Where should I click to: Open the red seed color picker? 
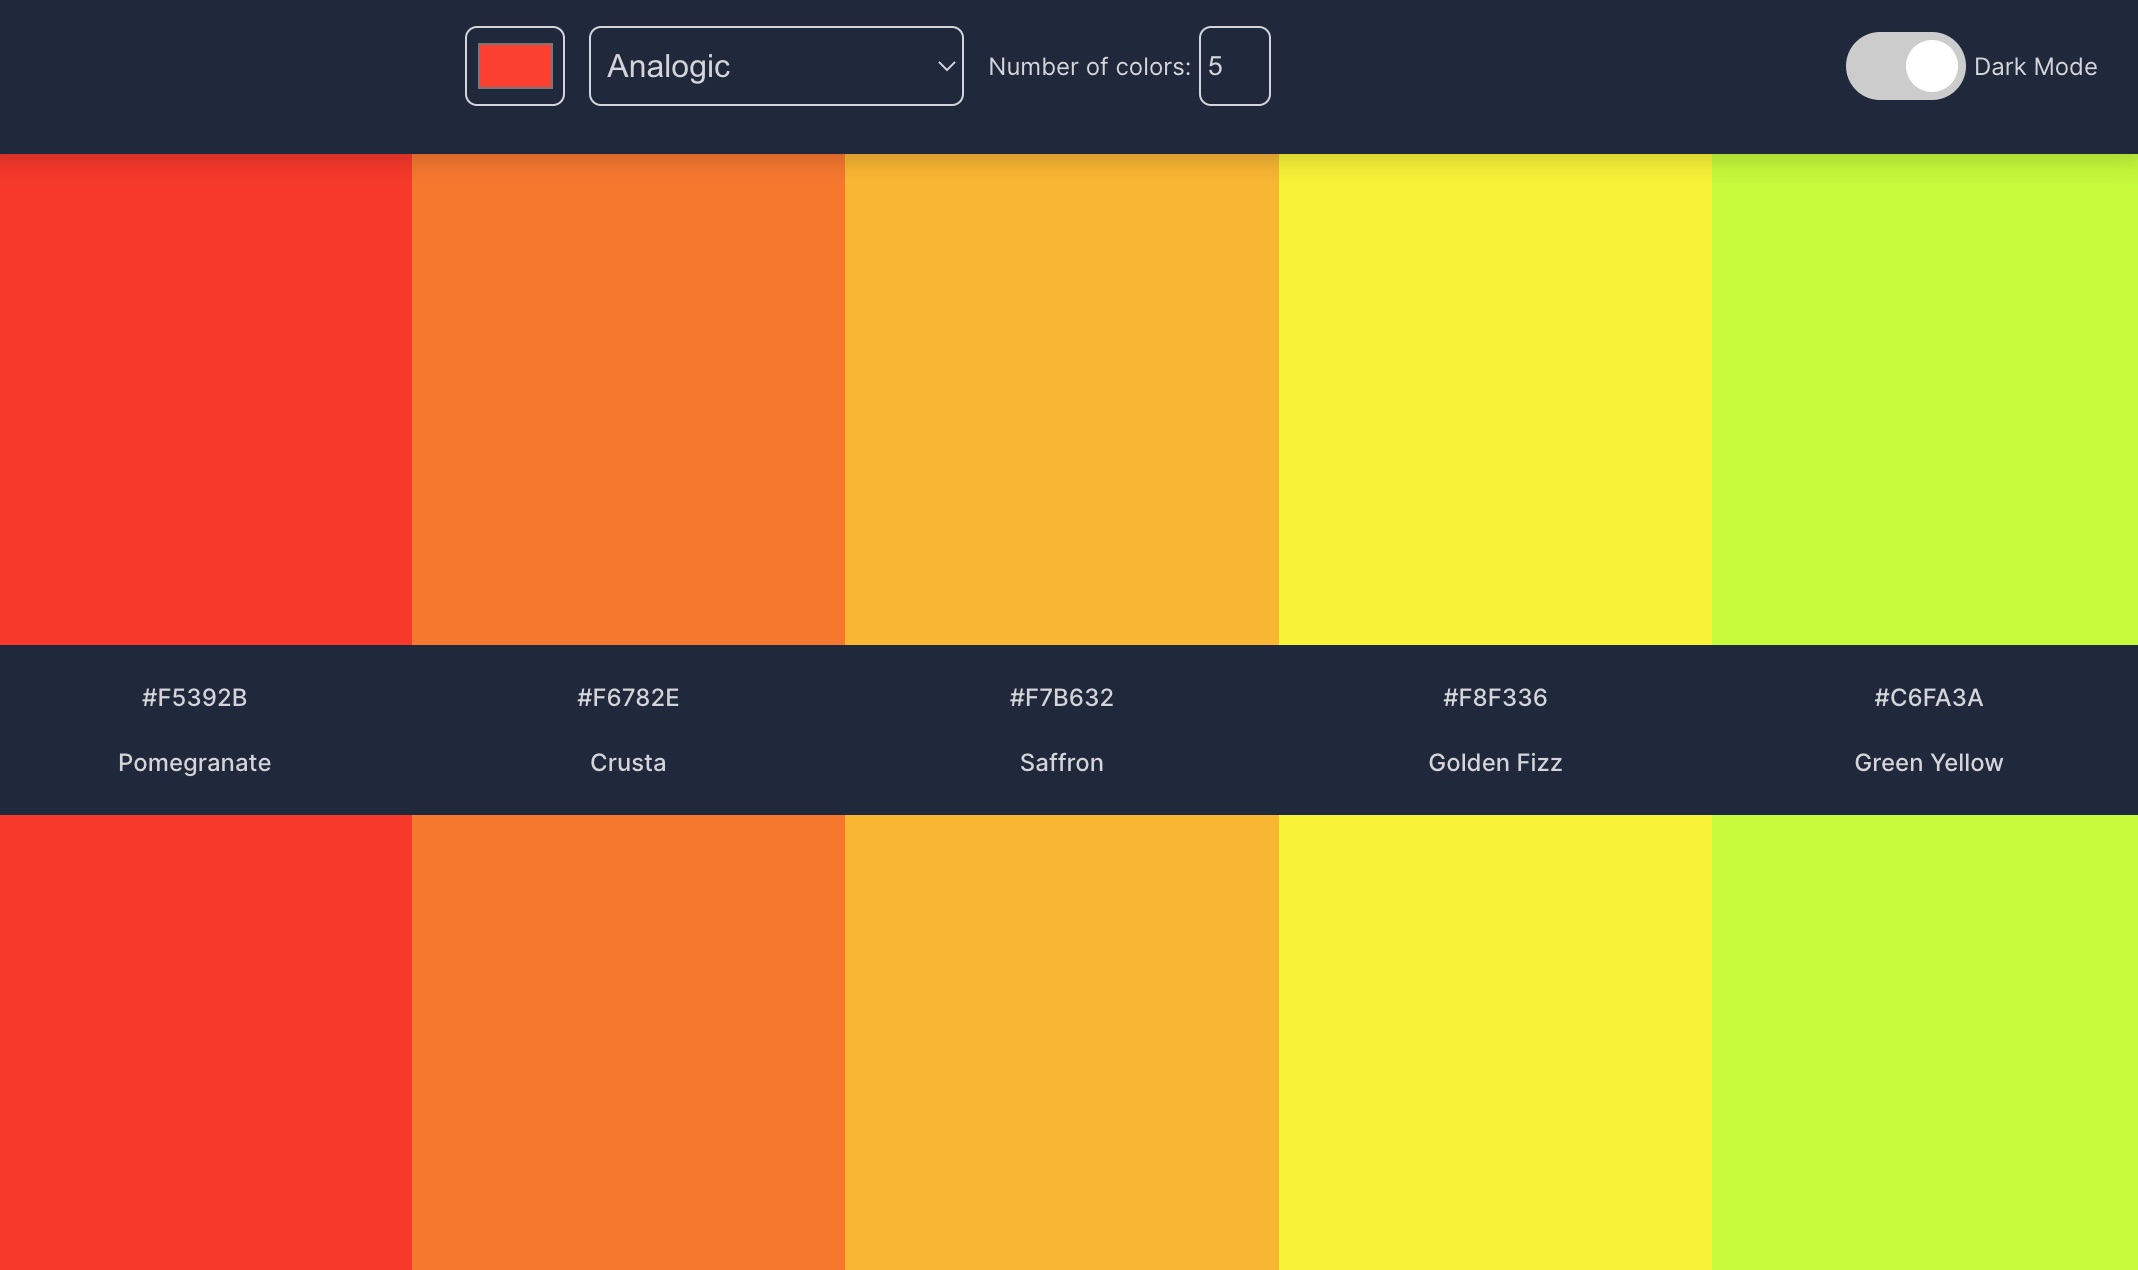point(514,66)
